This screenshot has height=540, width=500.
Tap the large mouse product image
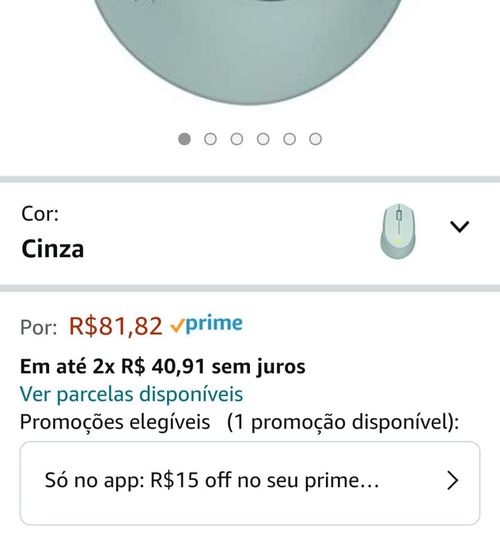(248, 52)
